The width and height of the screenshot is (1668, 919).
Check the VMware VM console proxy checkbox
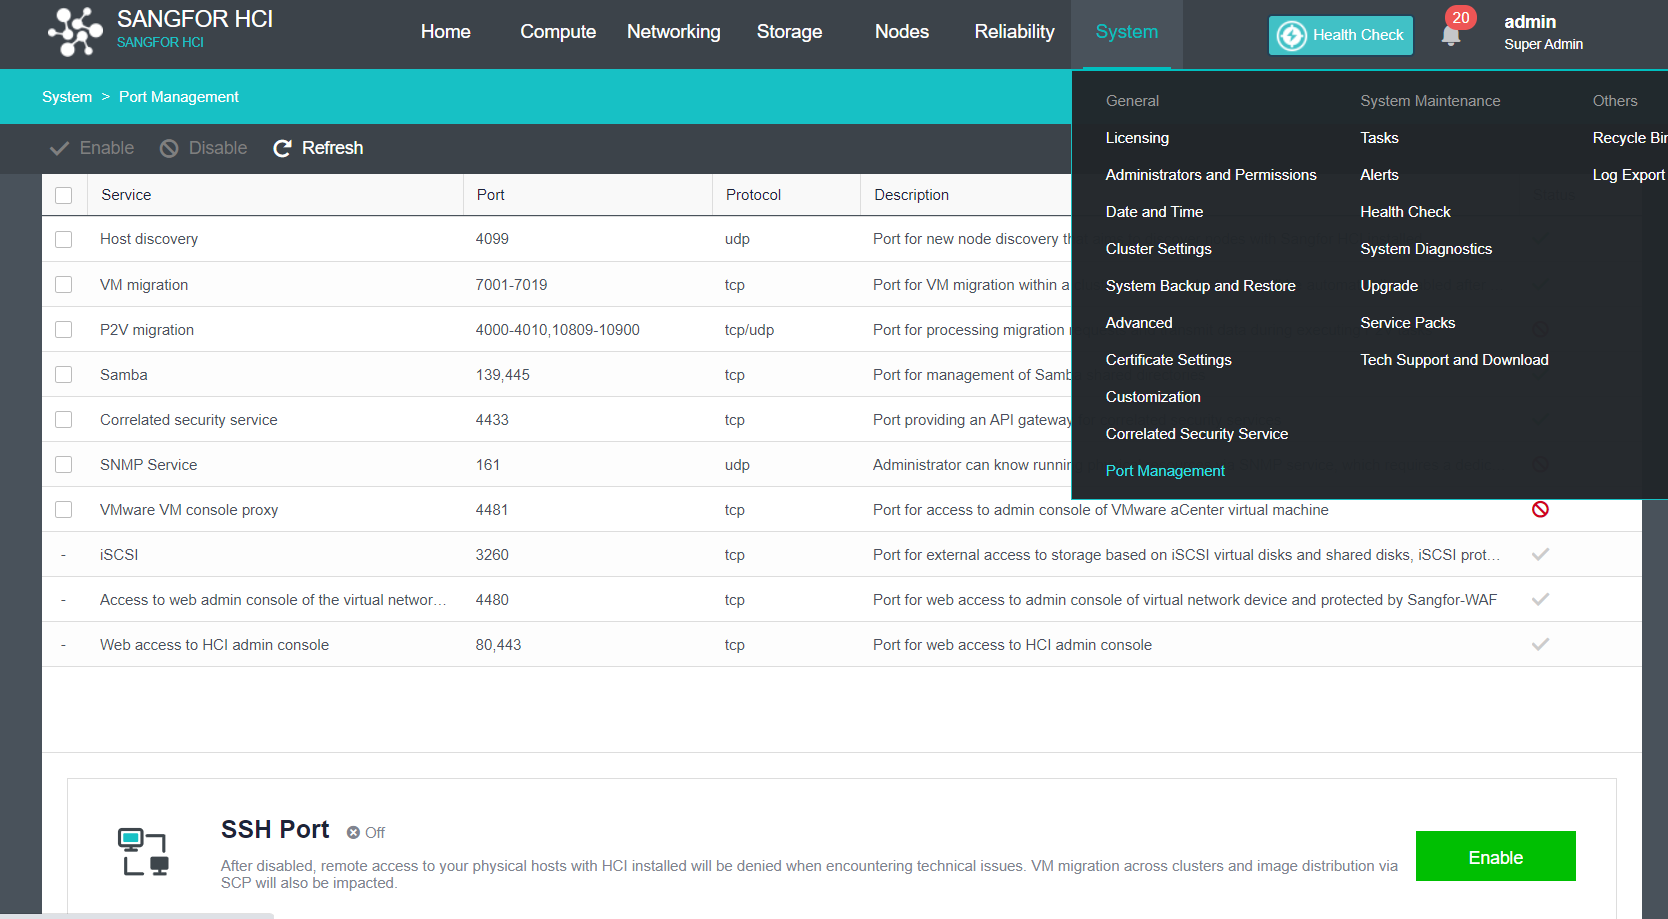click(x=64, y=510)
